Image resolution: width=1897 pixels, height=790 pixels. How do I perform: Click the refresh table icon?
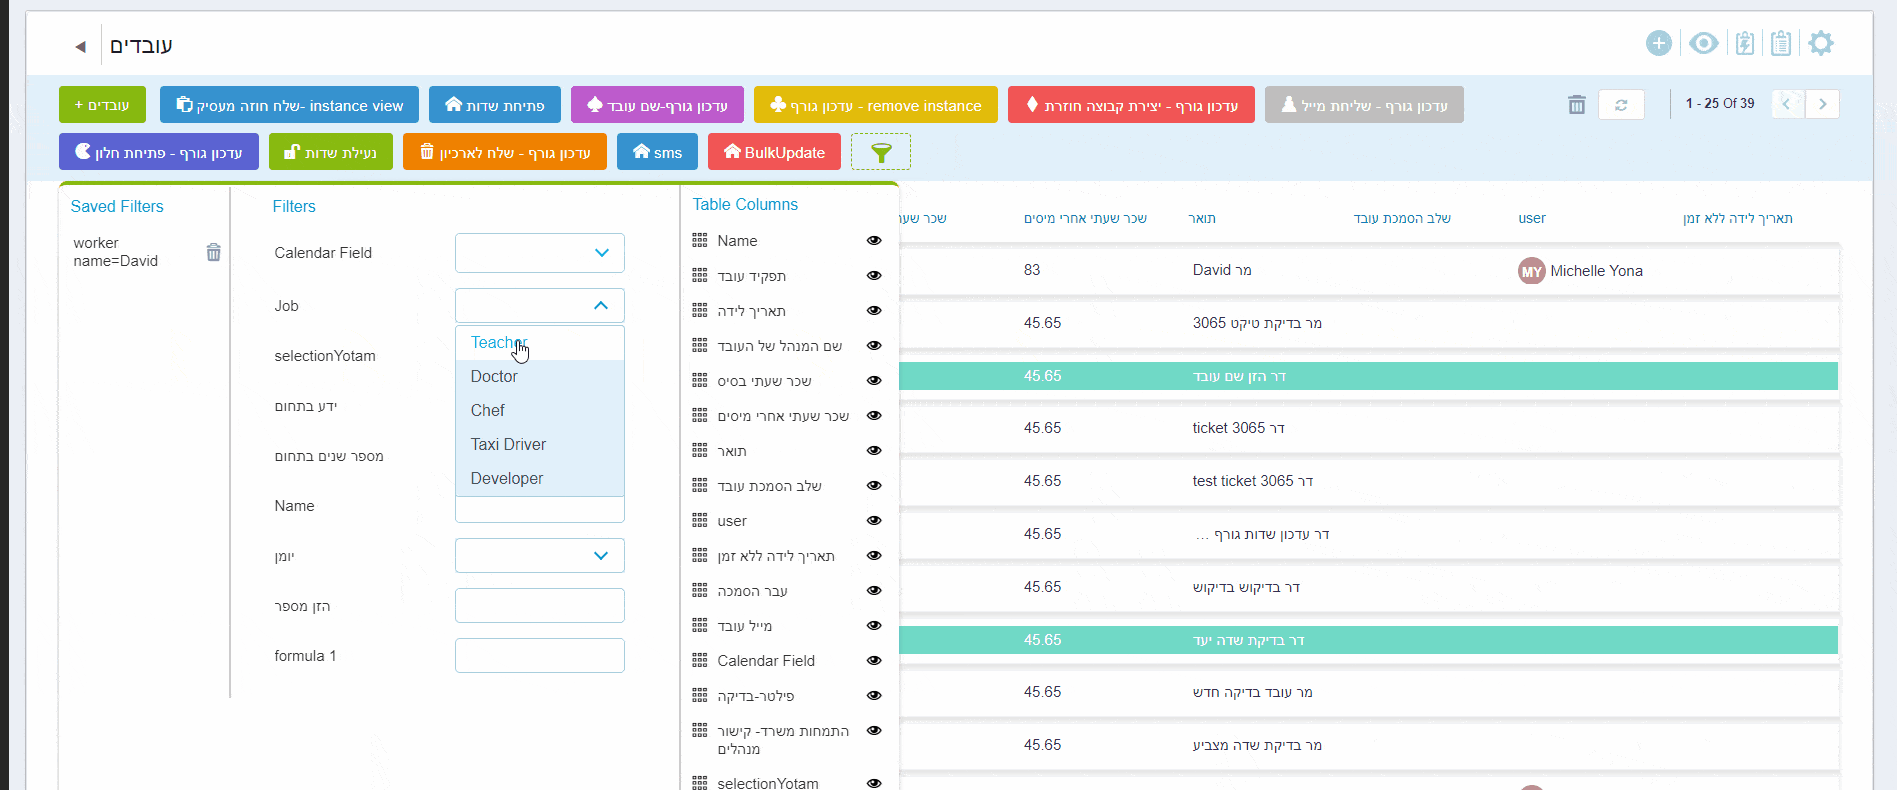pos(1621,105)
